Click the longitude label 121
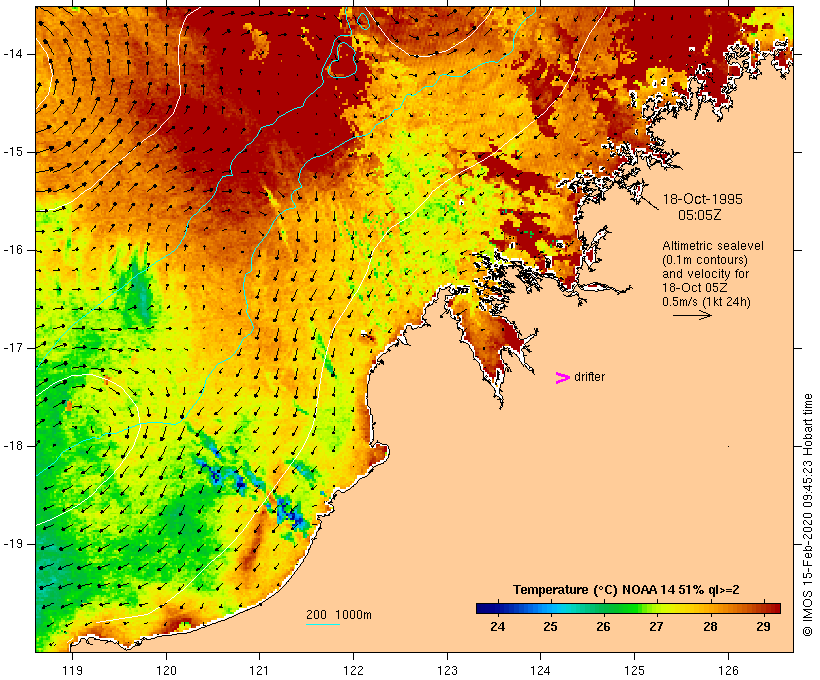 coord(259,670)
